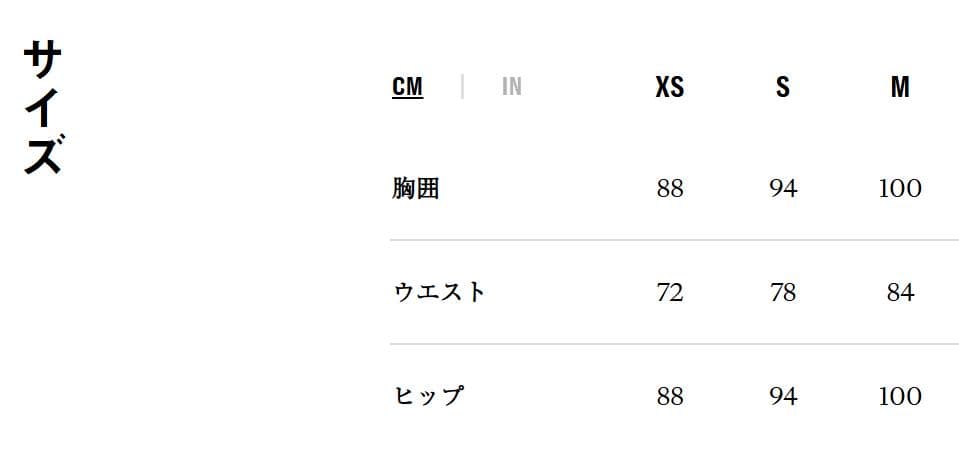
Task: Click the サイズ heading
Action: point(43,108)
